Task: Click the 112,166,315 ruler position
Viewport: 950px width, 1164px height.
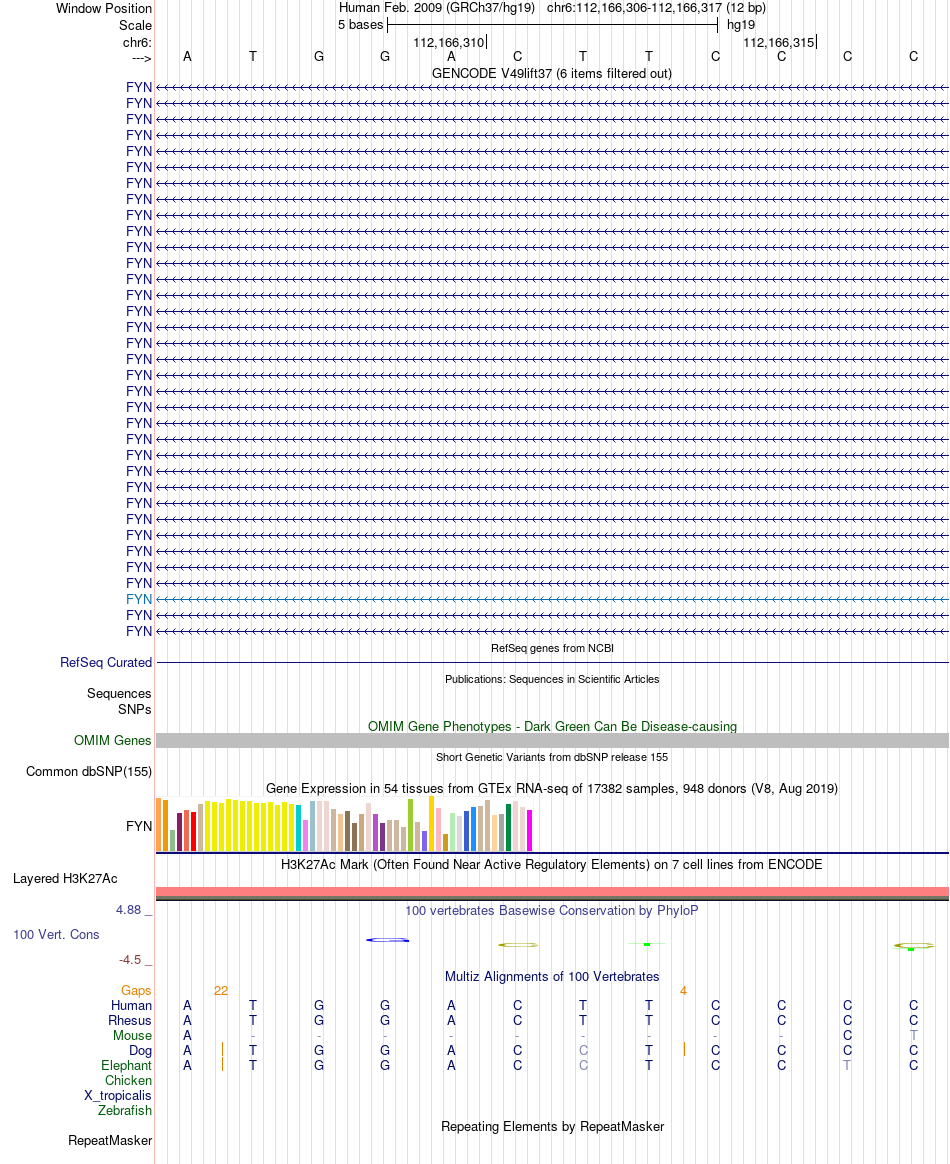Action: point(779,42)
